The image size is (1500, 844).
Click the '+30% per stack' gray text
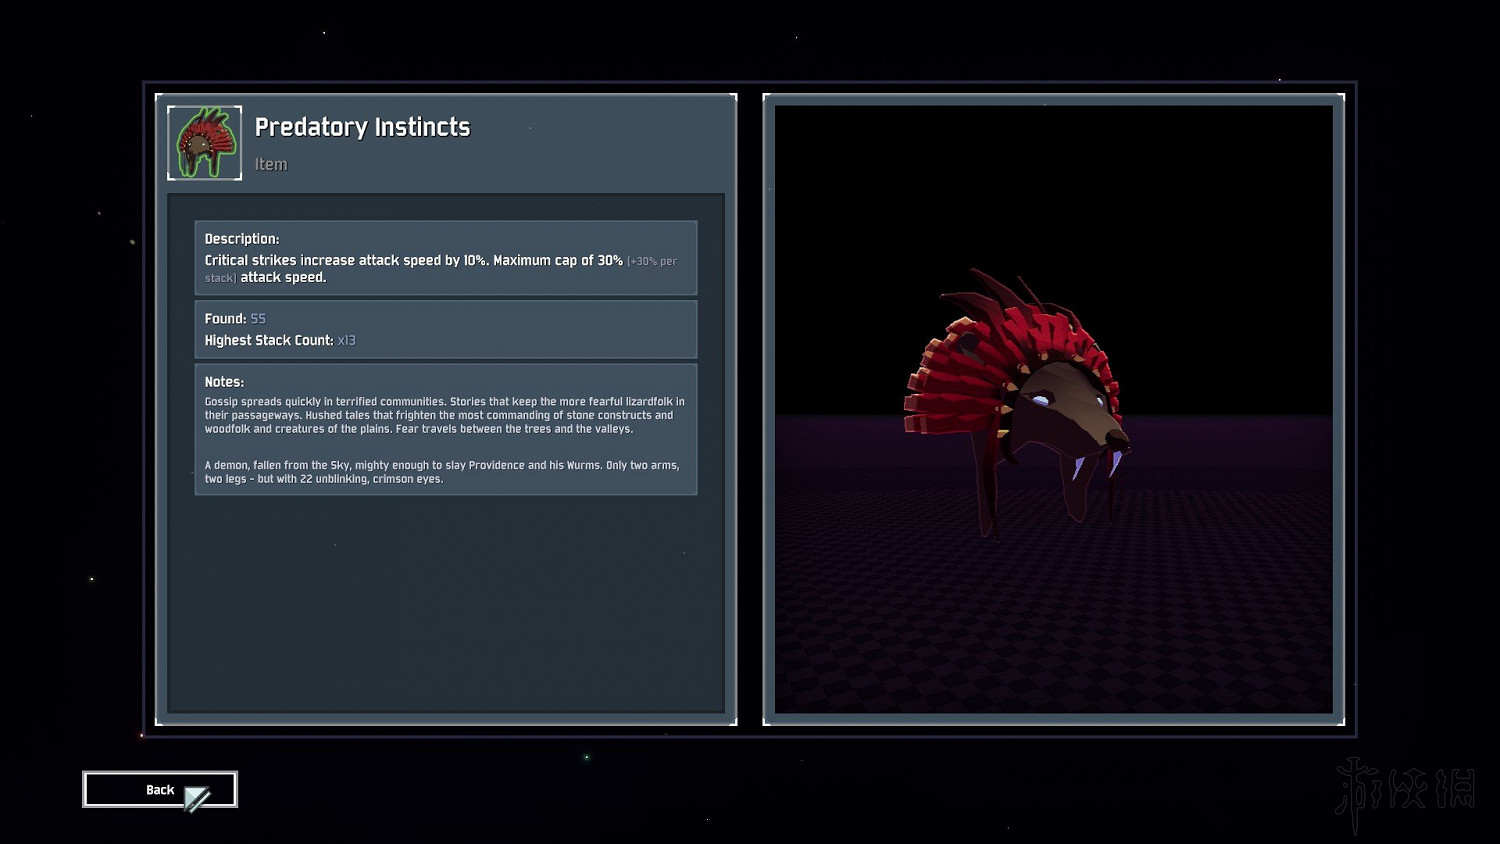pyautogui.click(x=651, y=262)
